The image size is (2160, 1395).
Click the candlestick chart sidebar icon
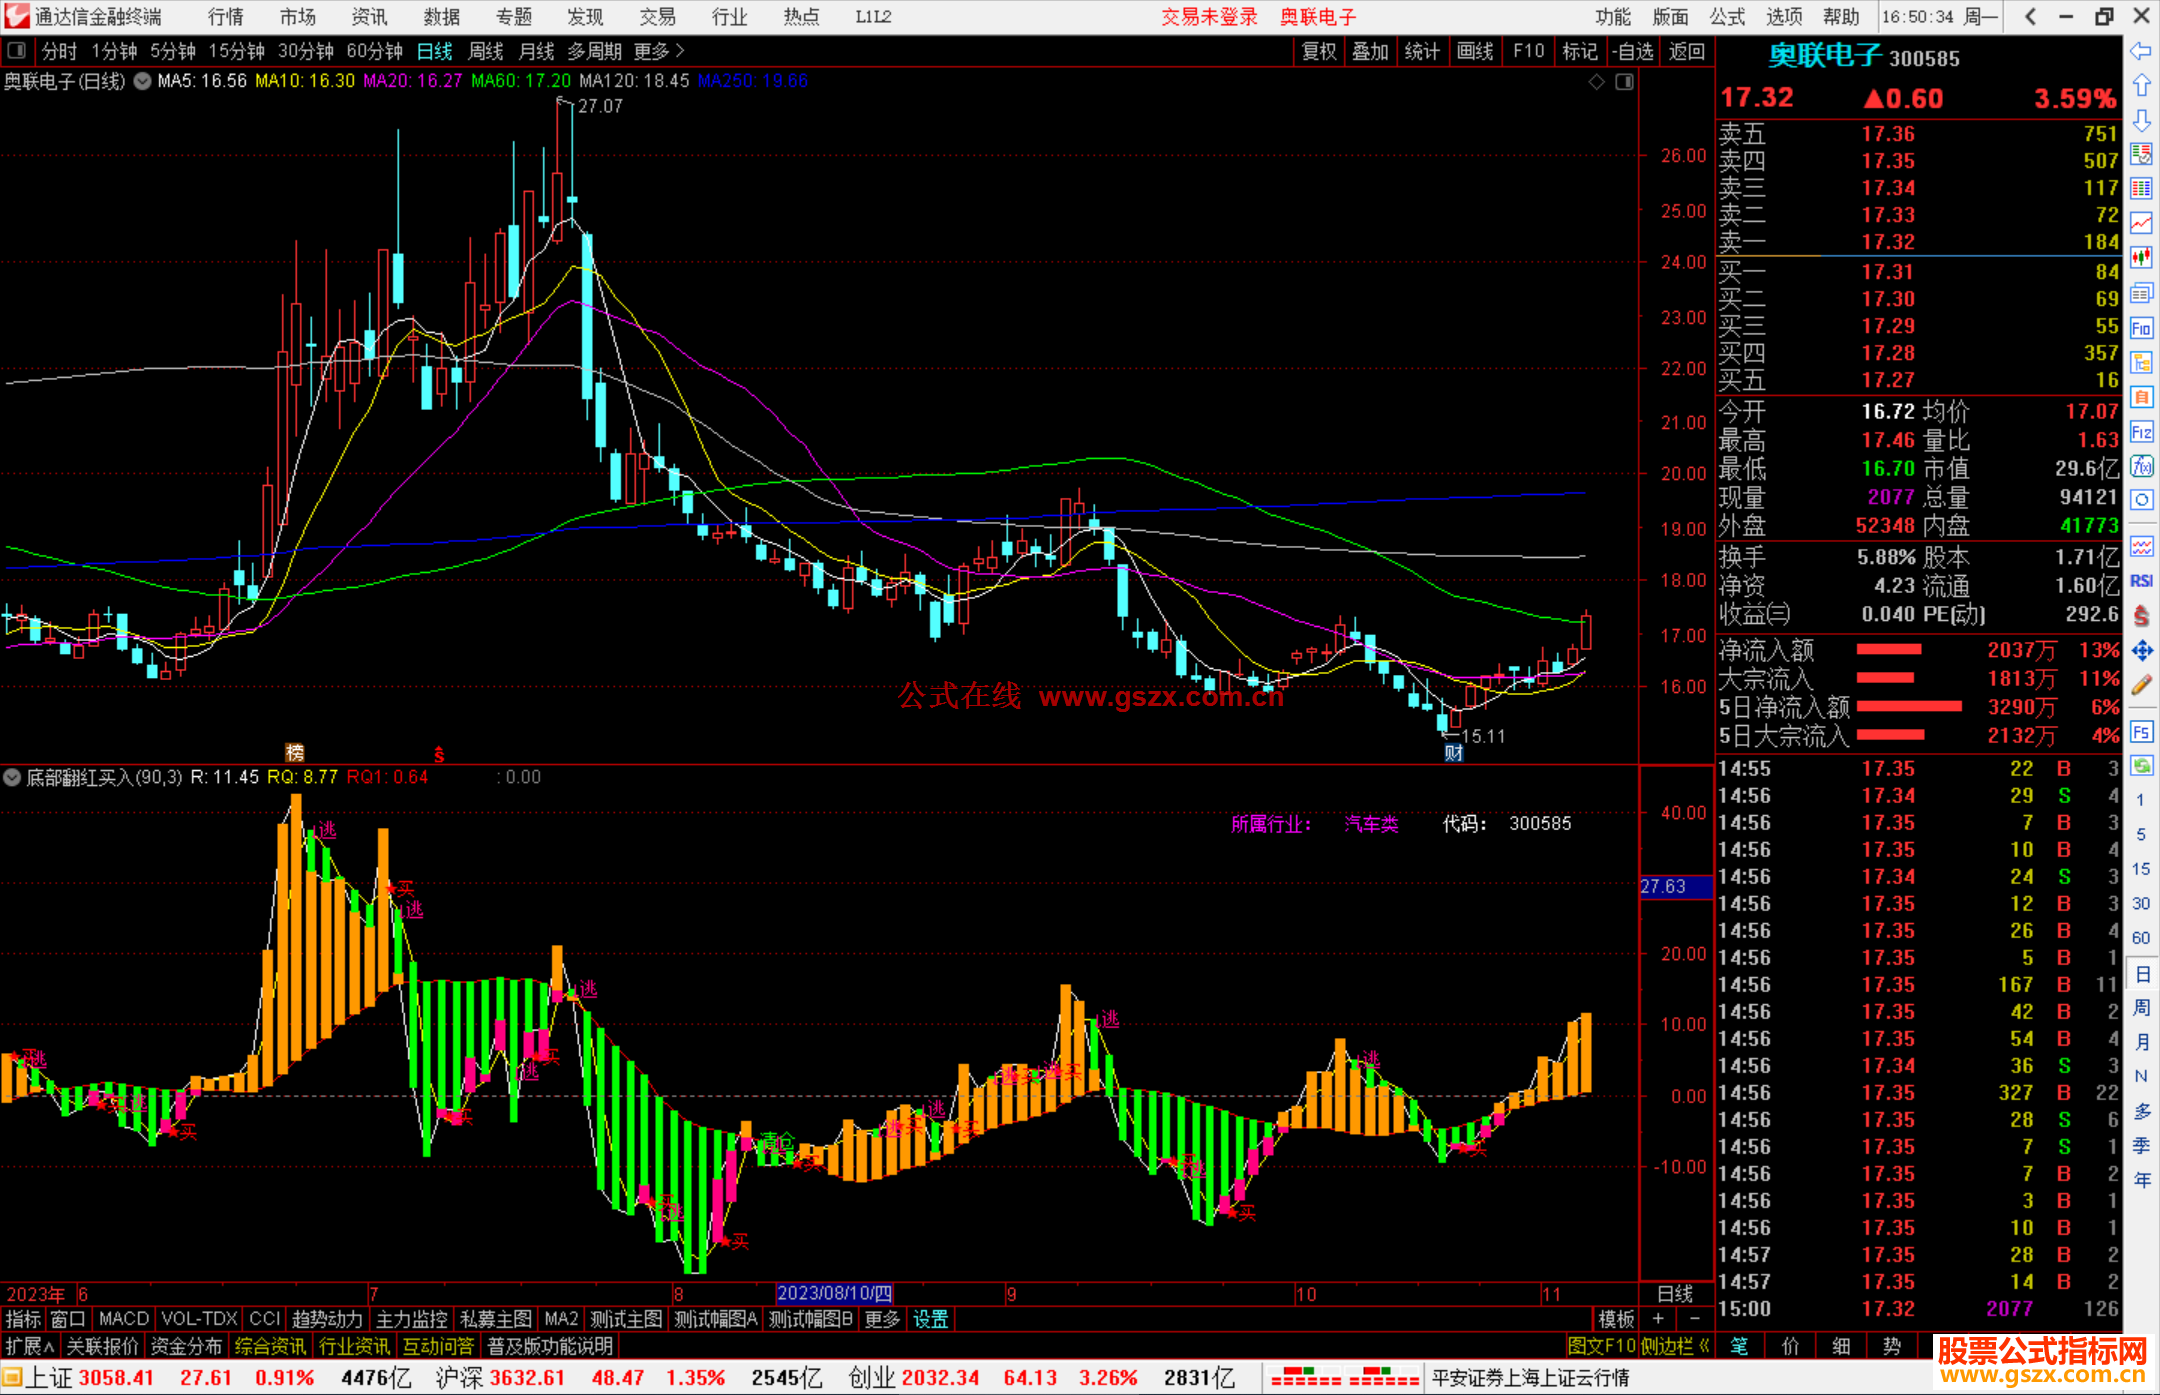pos(2141,258)
